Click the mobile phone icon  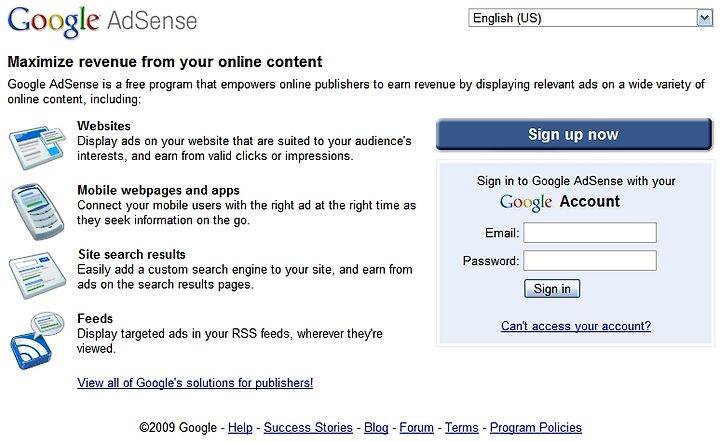pos(37,212)
